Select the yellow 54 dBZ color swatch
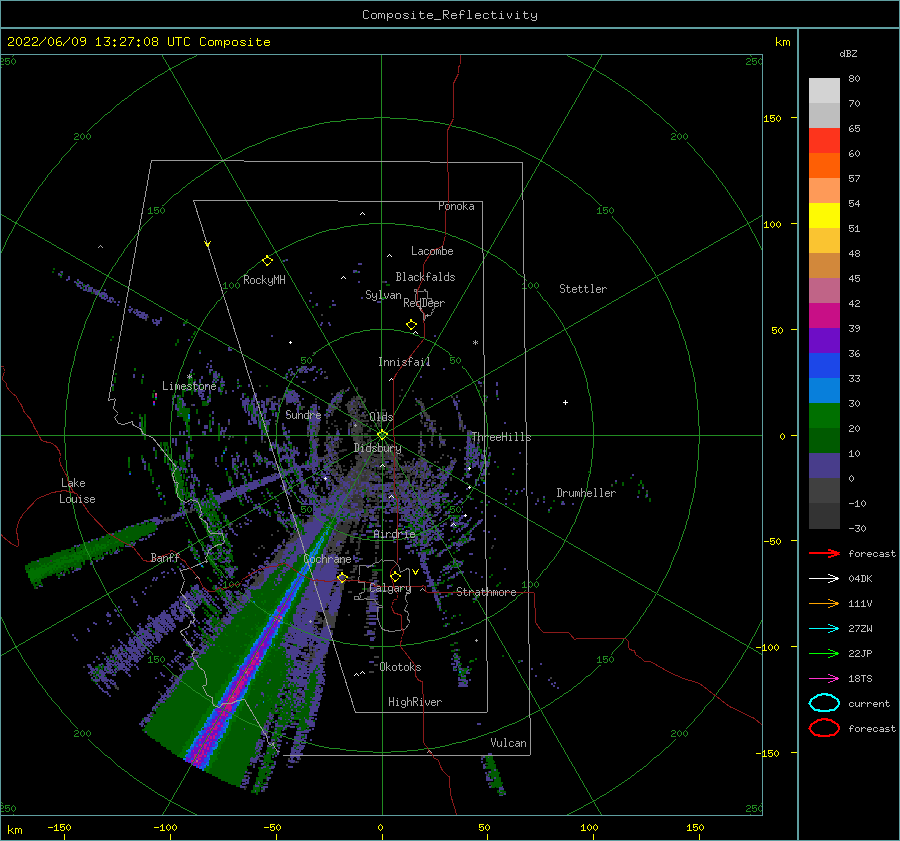Image resolution: width=900 pixels, height=841 pixels. coord(824,215)
